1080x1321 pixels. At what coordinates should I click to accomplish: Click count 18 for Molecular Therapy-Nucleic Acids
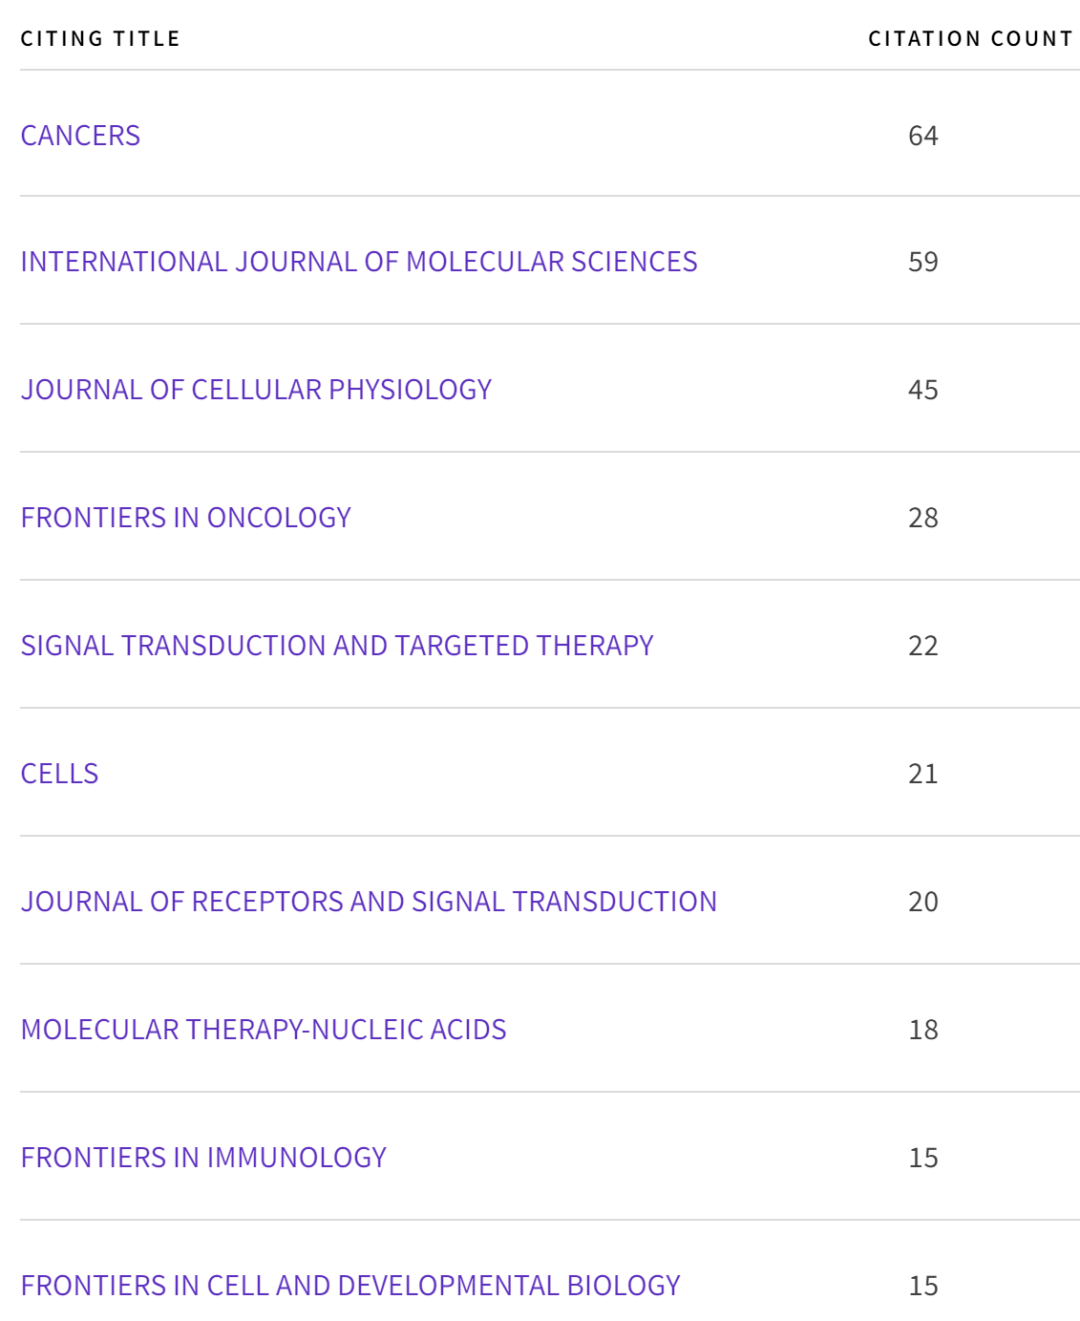(923, 1029)
